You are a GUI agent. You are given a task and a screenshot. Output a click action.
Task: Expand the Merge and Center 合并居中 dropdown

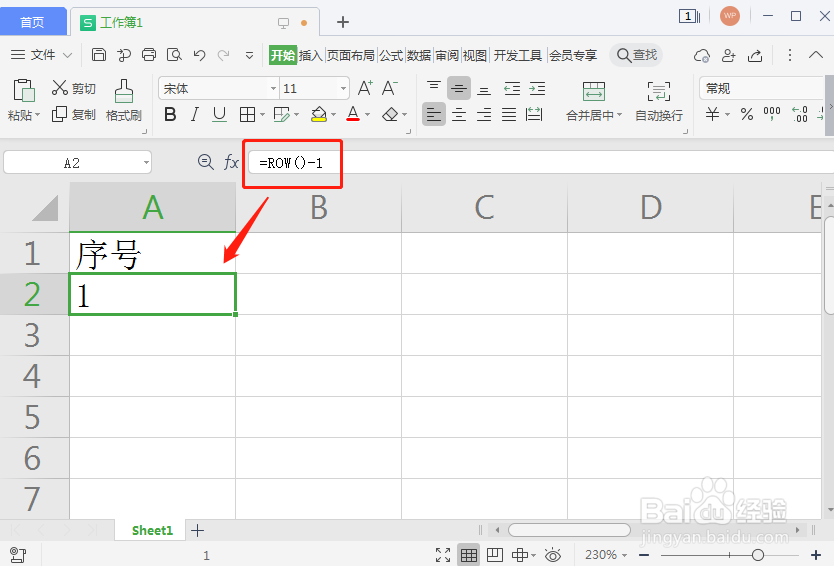click(619, 115)
